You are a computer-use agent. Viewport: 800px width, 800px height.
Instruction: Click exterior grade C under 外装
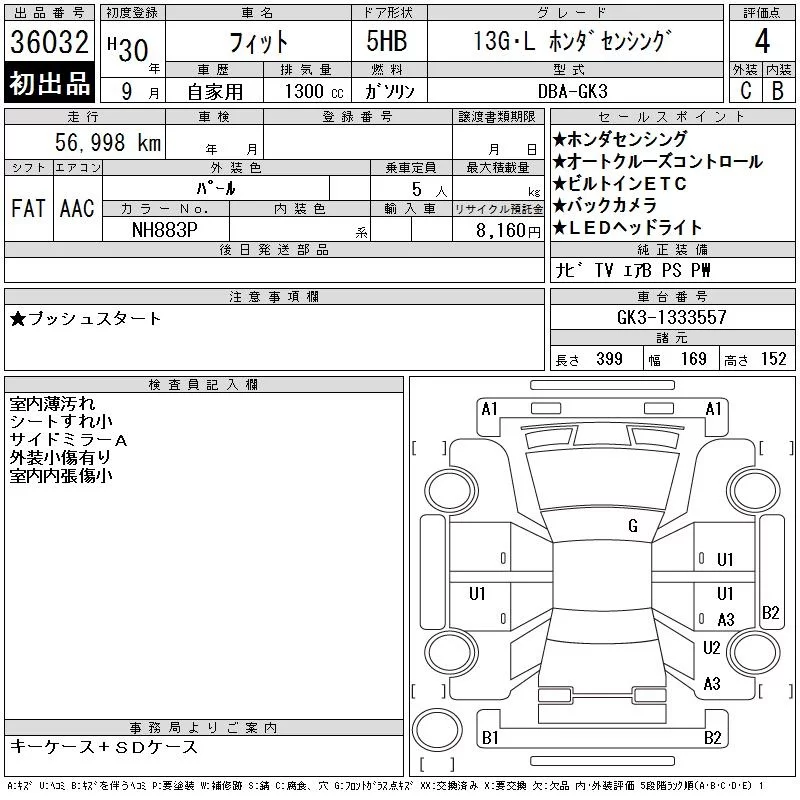pos(746,91)
